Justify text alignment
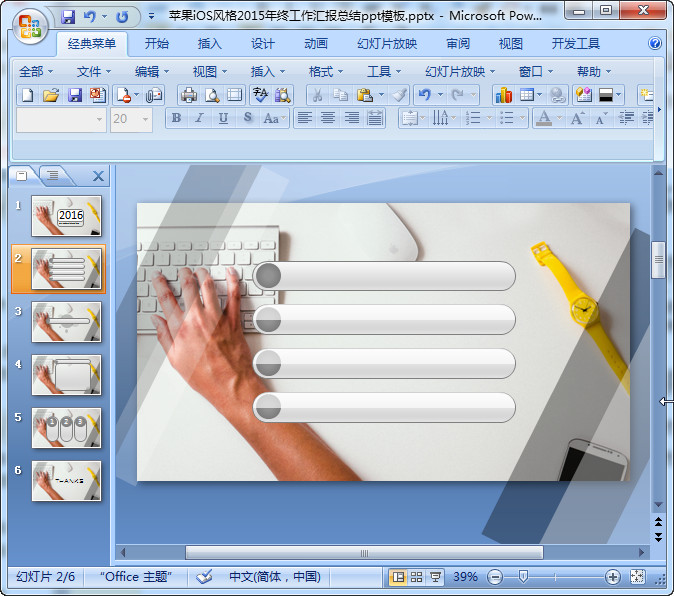Screen dimensions: 674x596 (x=375, y=117)
